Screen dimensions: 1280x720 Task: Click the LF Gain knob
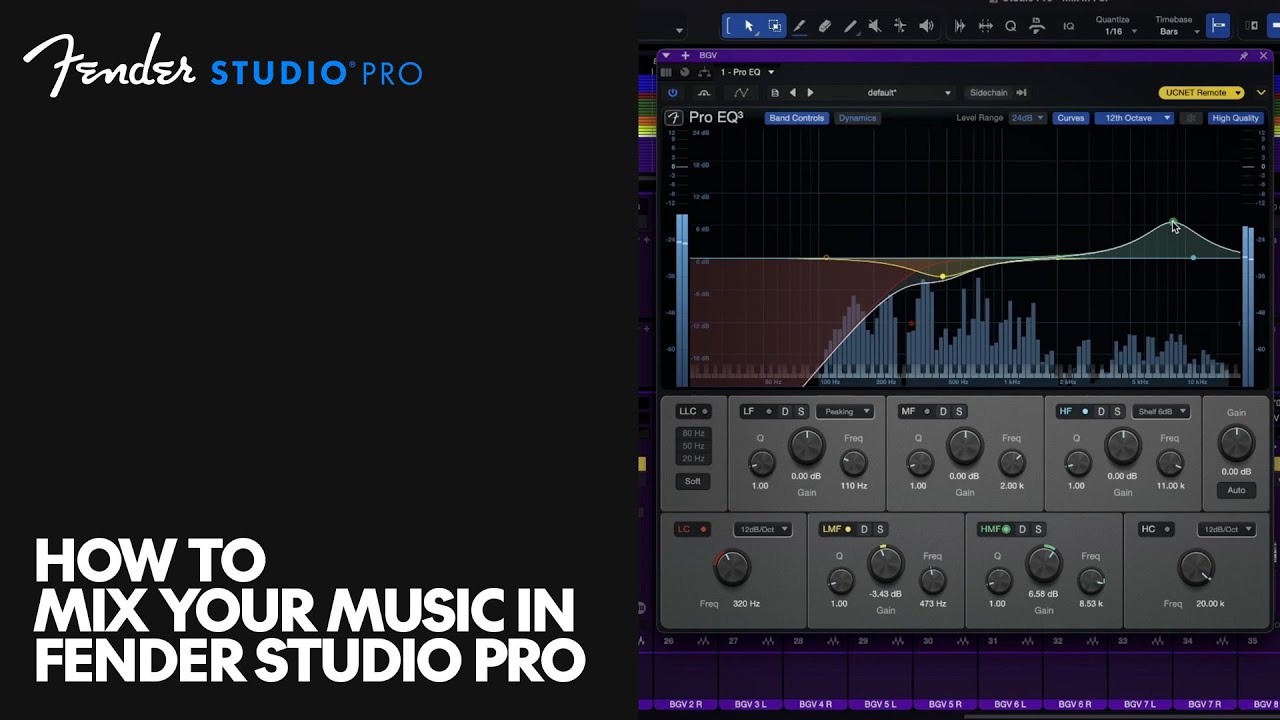(x=806, y=446)
